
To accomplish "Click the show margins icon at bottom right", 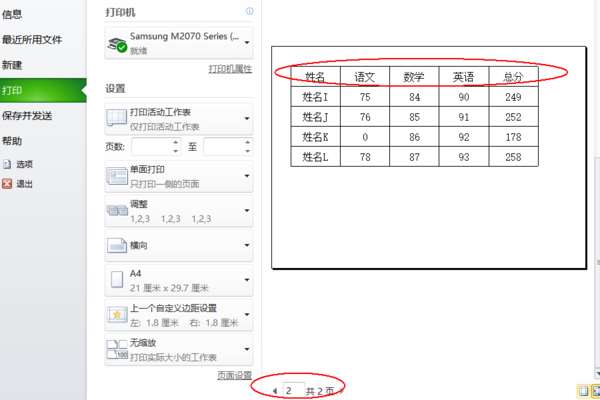I will click(x=583, y=391).
